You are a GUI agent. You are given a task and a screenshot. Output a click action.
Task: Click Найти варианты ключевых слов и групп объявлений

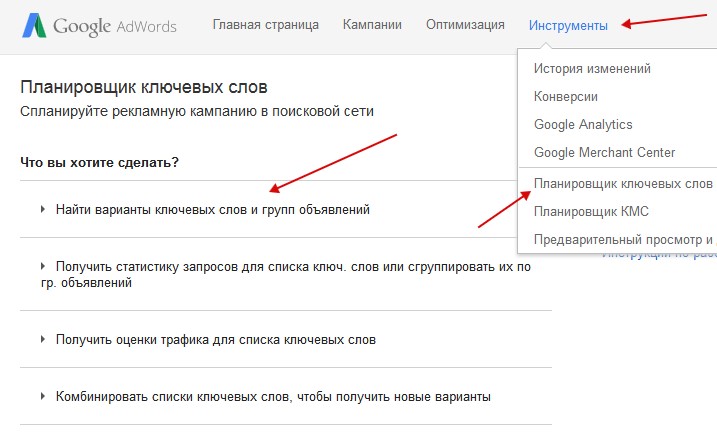pyautogui.click(x=213, y=210)
